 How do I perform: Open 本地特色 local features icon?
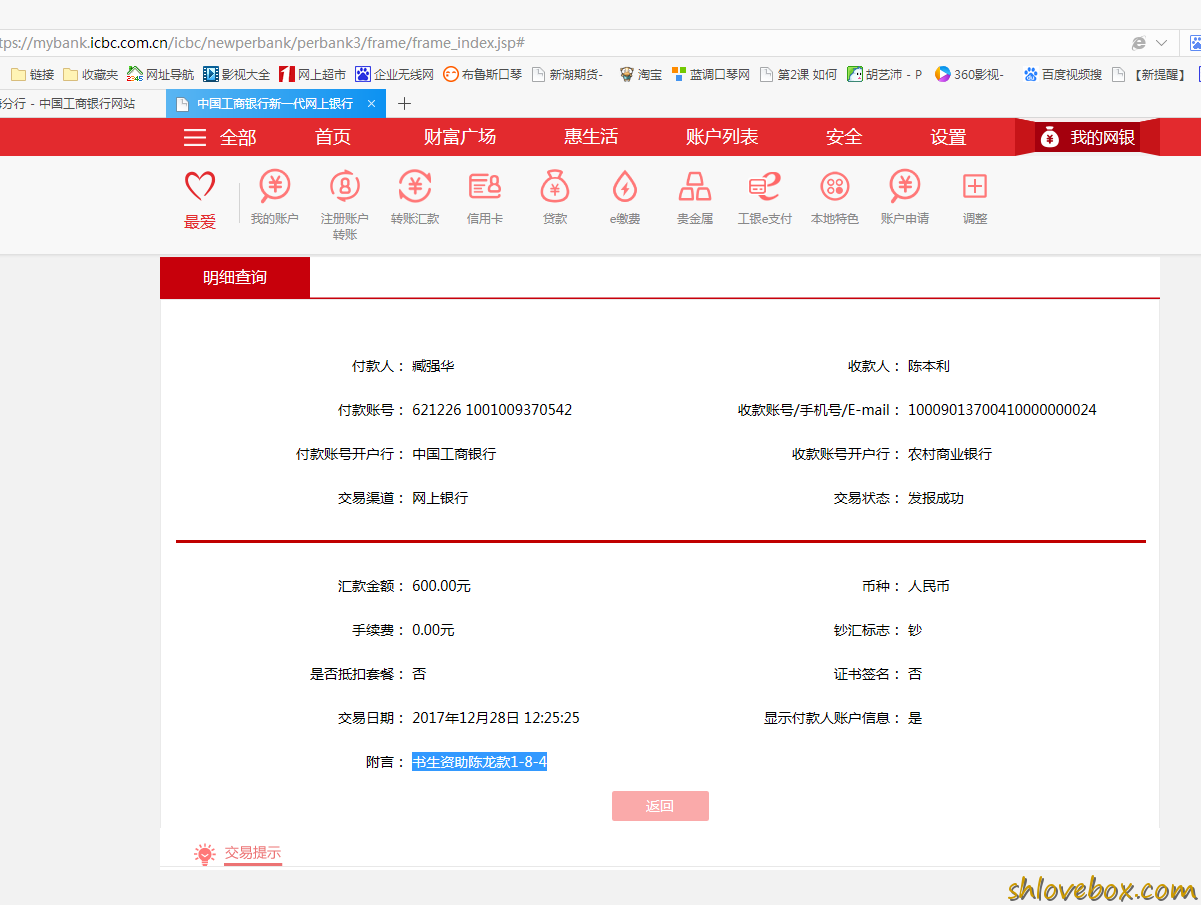pos(835,197)
